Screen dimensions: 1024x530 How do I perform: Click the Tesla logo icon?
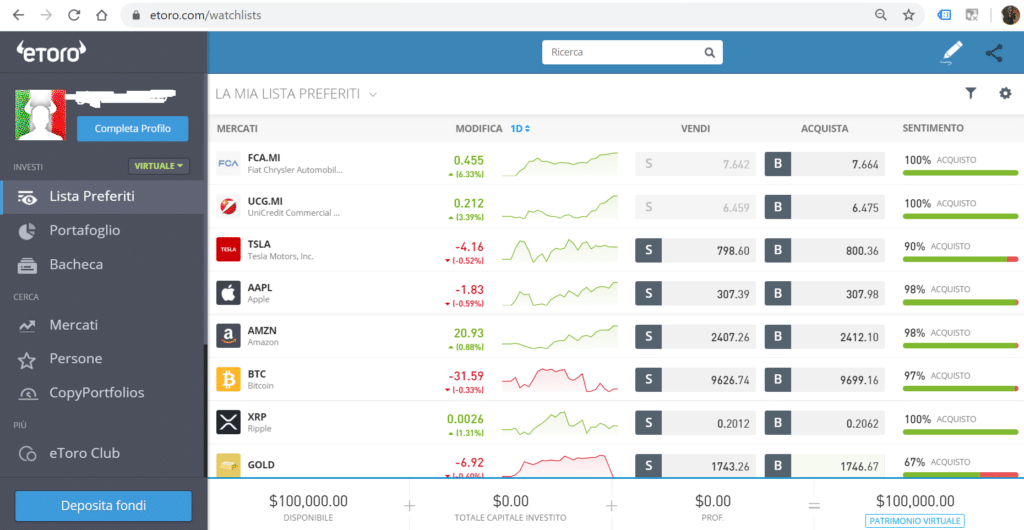click(229, 249)
